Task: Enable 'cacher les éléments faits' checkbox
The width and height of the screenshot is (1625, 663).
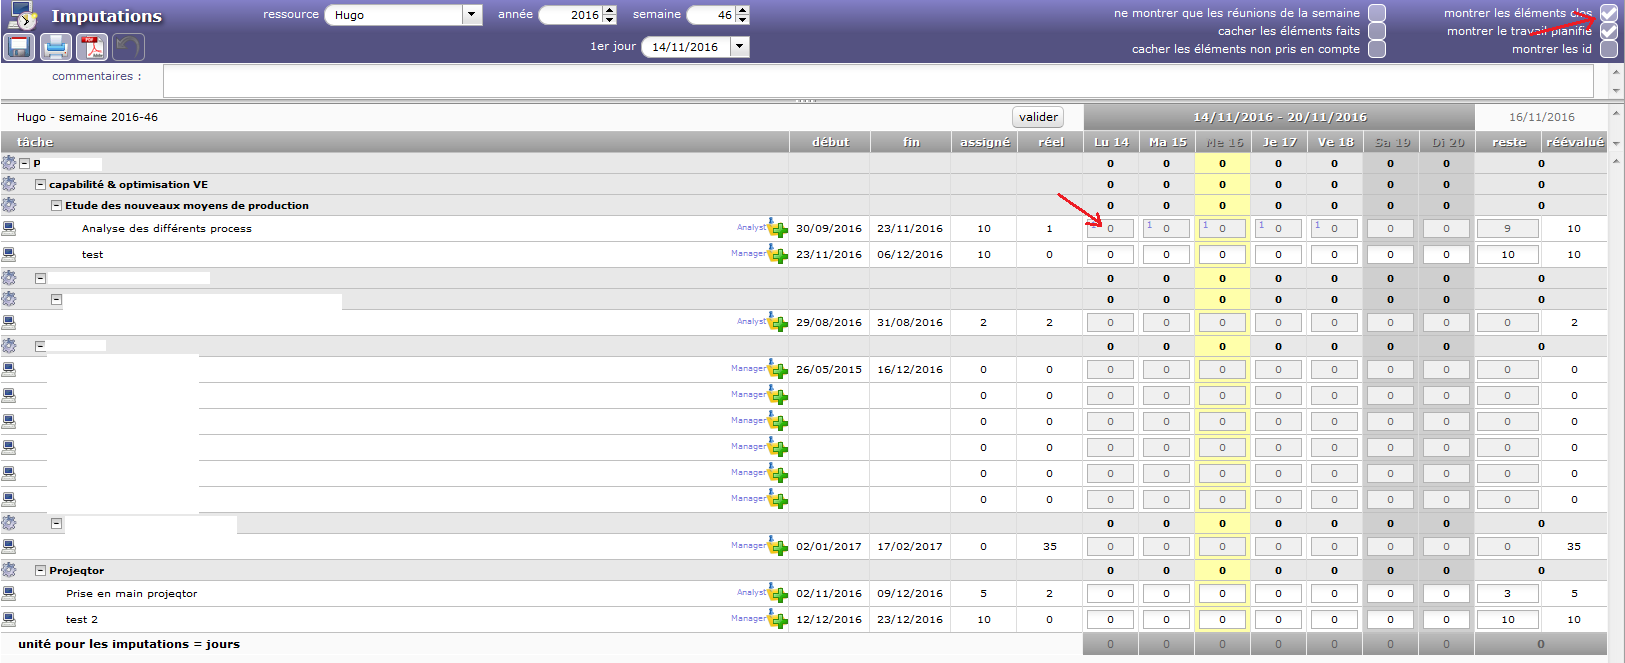Action: click(x=1377, y=31)
